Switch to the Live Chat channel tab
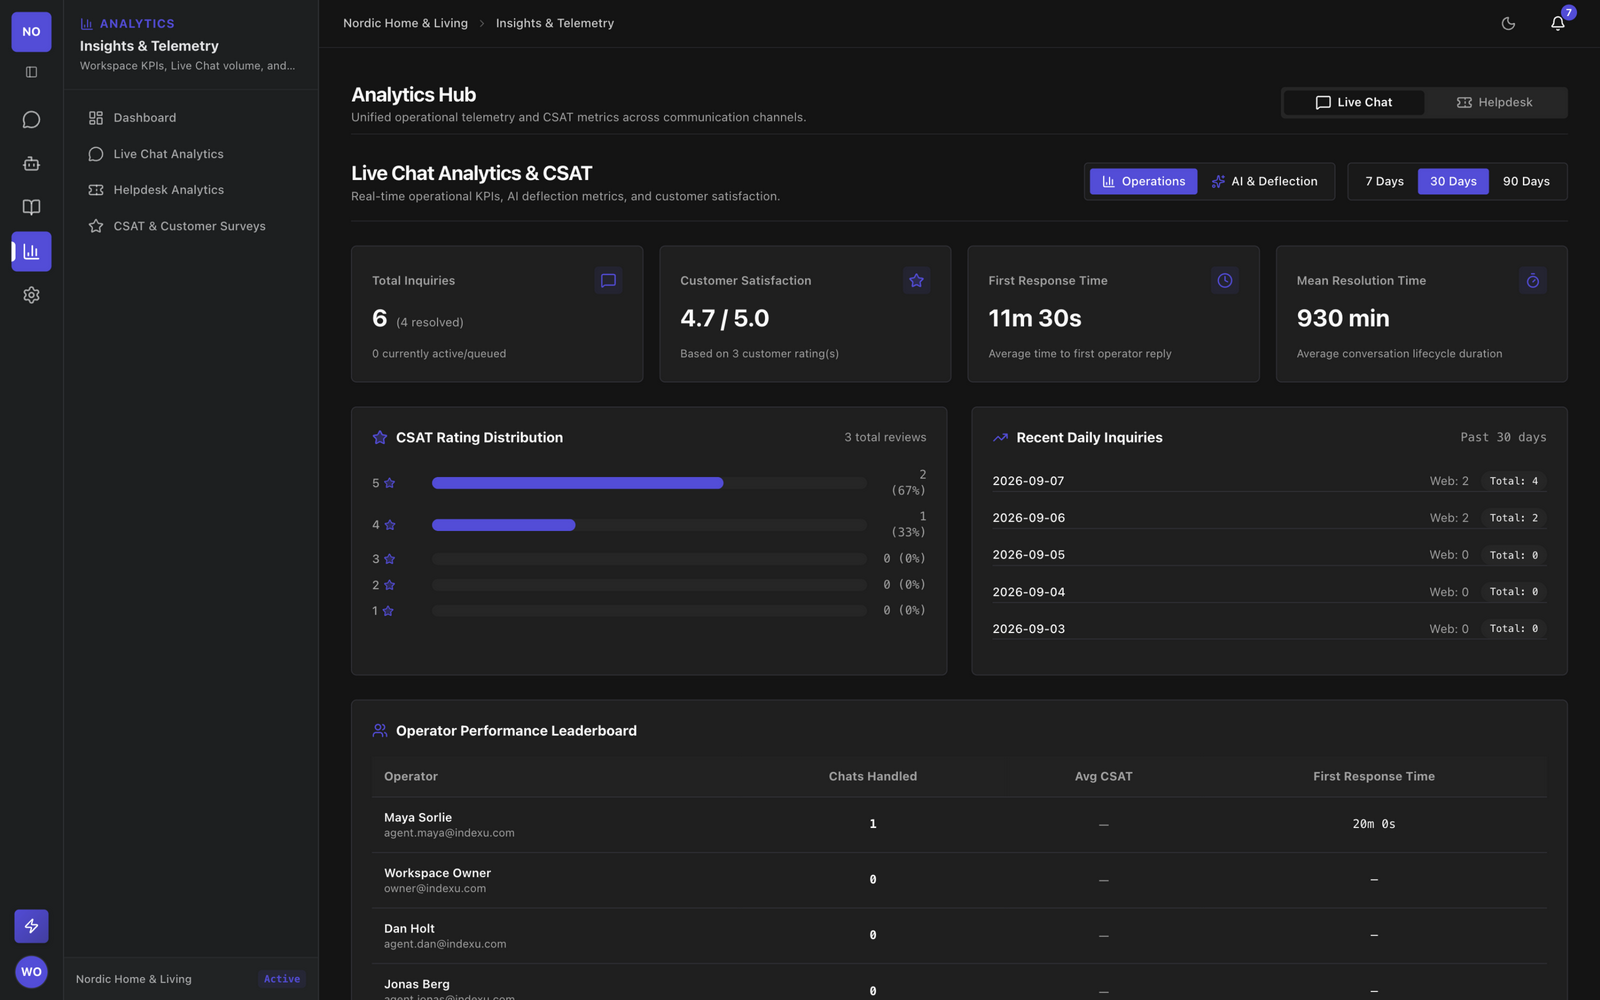The width and height of the screenshot is (1600, 1000). [1354, 102]
